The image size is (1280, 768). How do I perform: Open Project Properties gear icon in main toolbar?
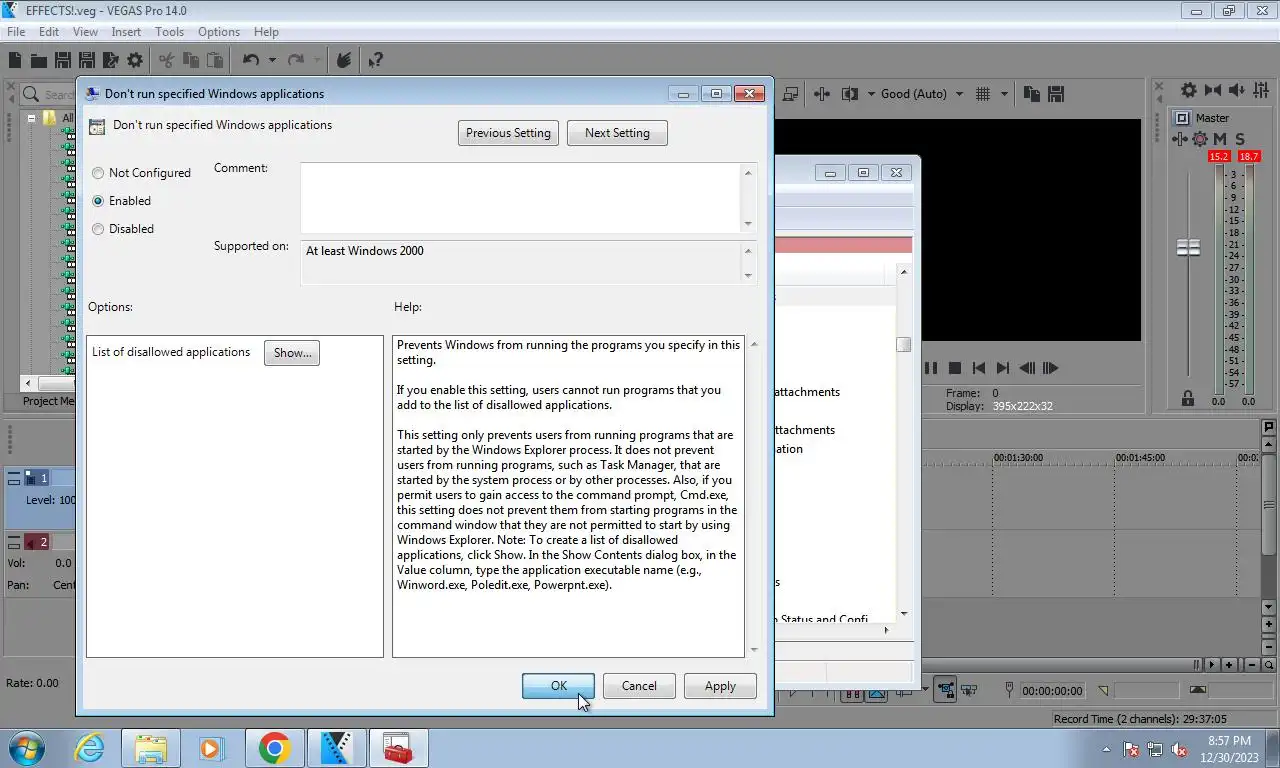coord(135,60)
